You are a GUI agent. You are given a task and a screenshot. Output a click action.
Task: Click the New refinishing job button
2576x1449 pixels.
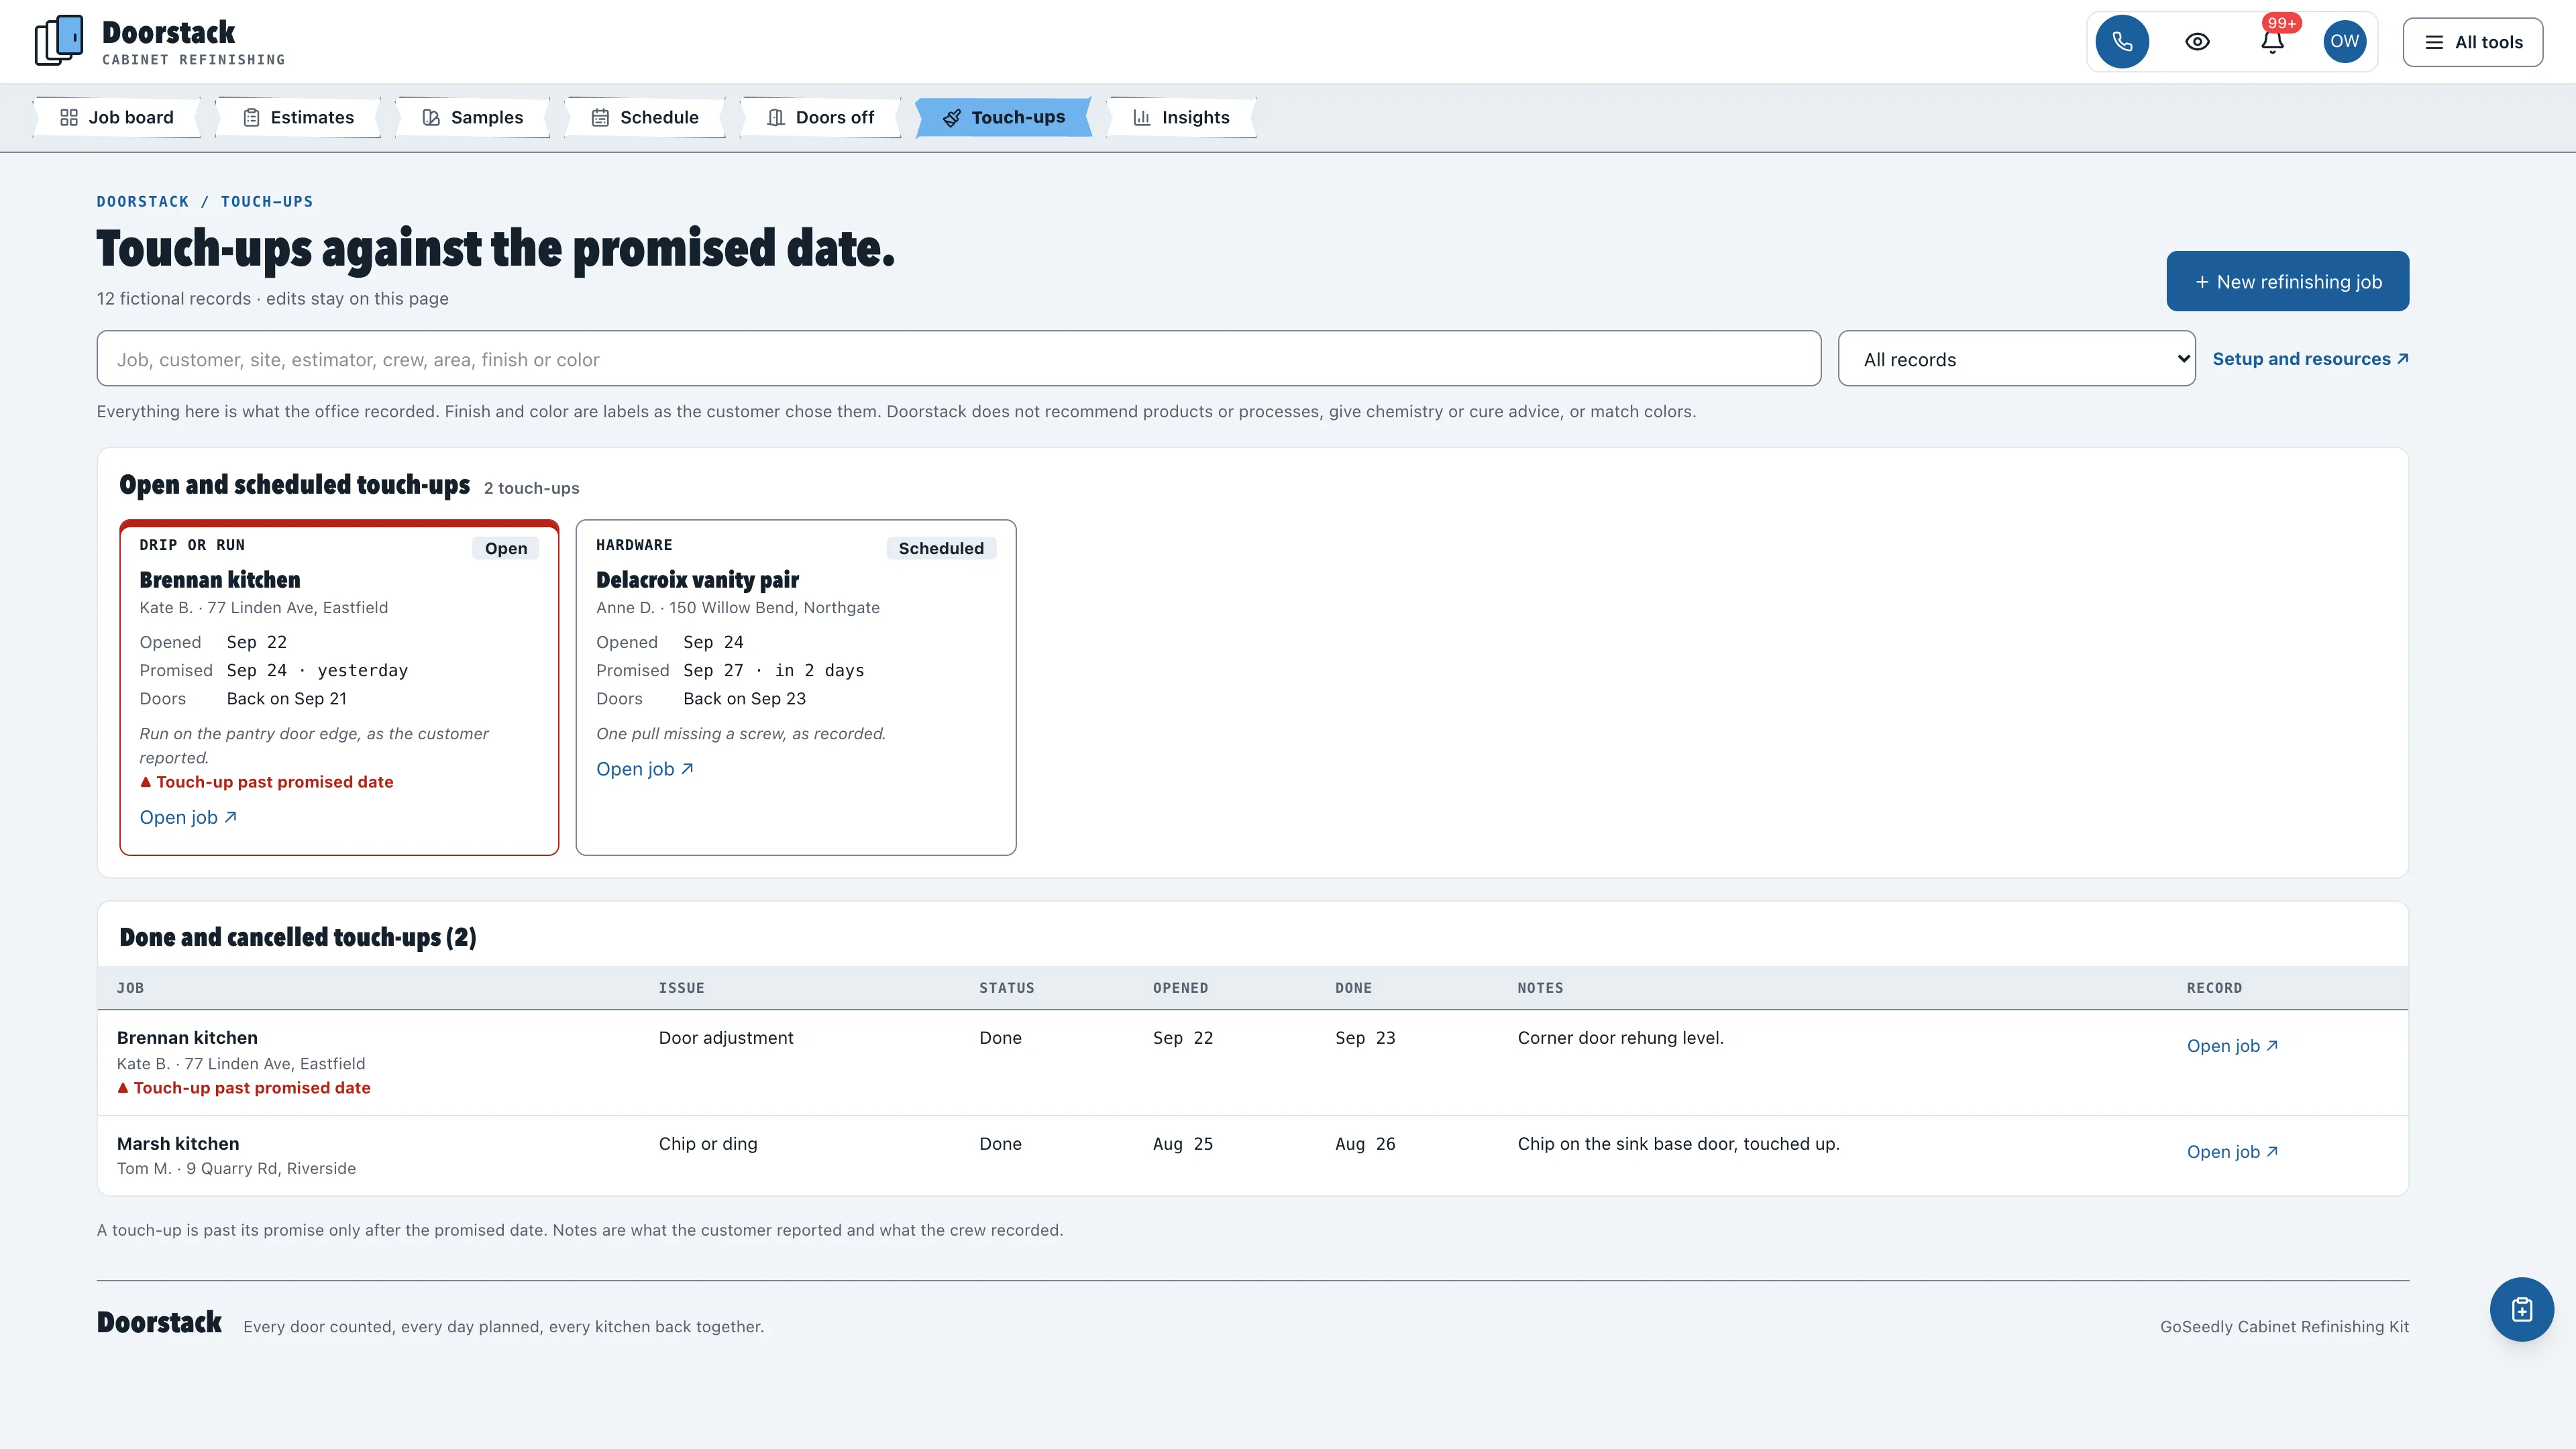[2287, 281]
